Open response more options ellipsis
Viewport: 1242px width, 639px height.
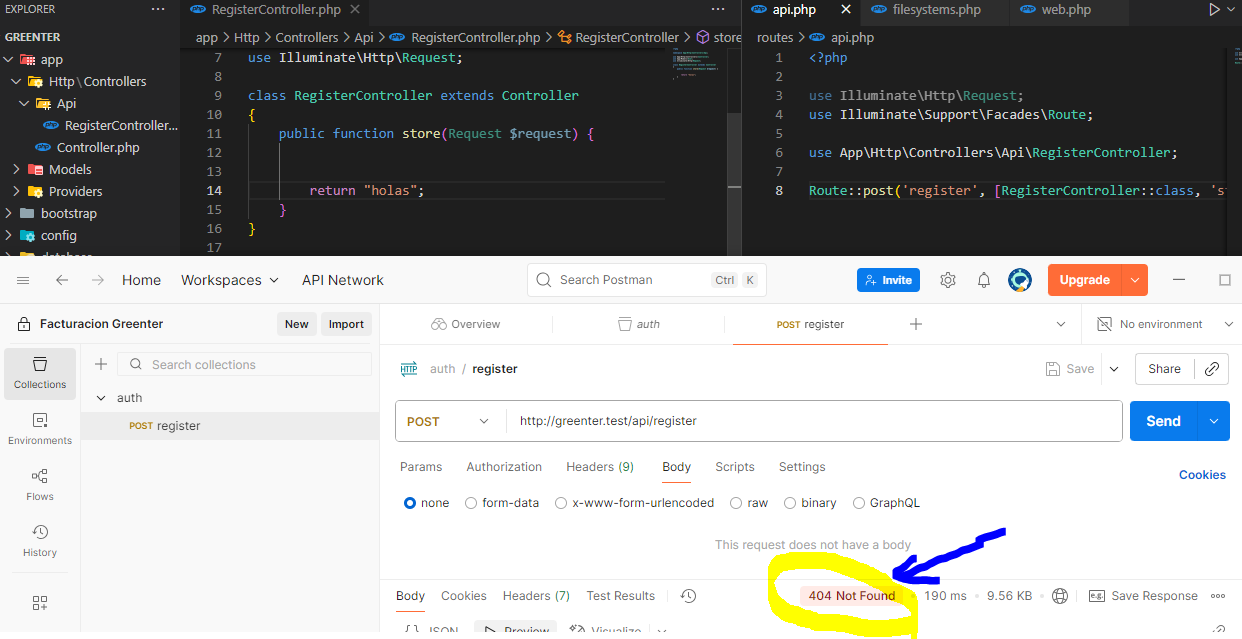(1218, 596)
